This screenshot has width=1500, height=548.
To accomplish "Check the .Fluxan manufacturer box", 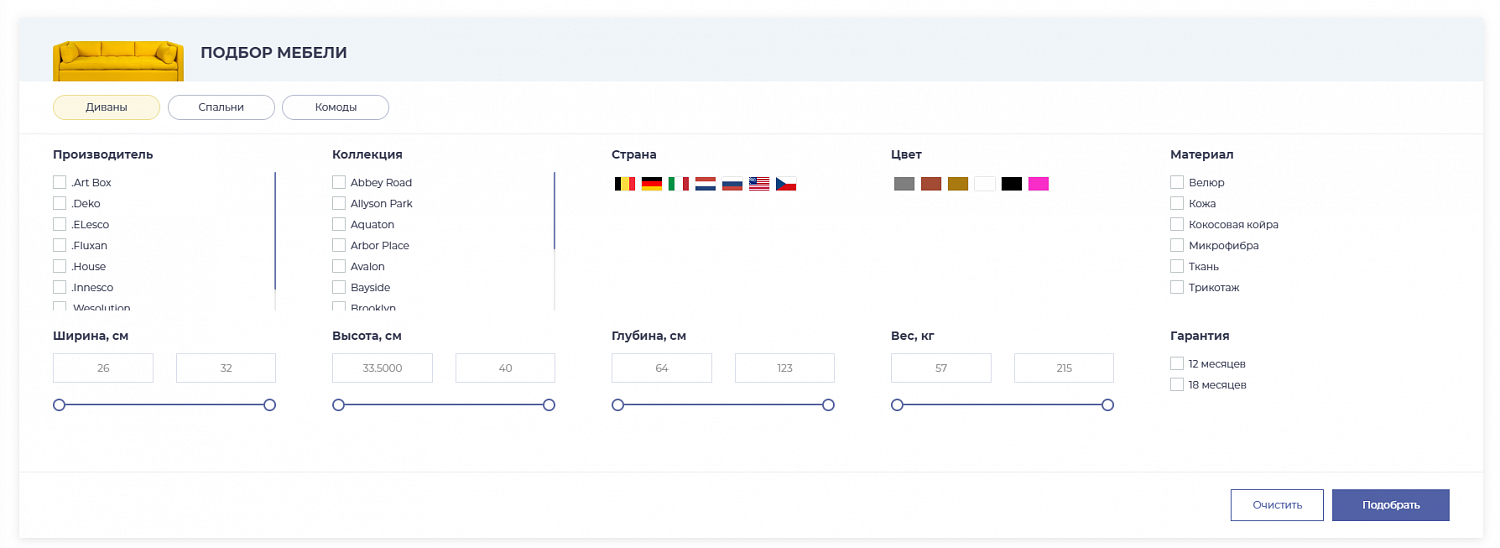I will tap(60, 245).
